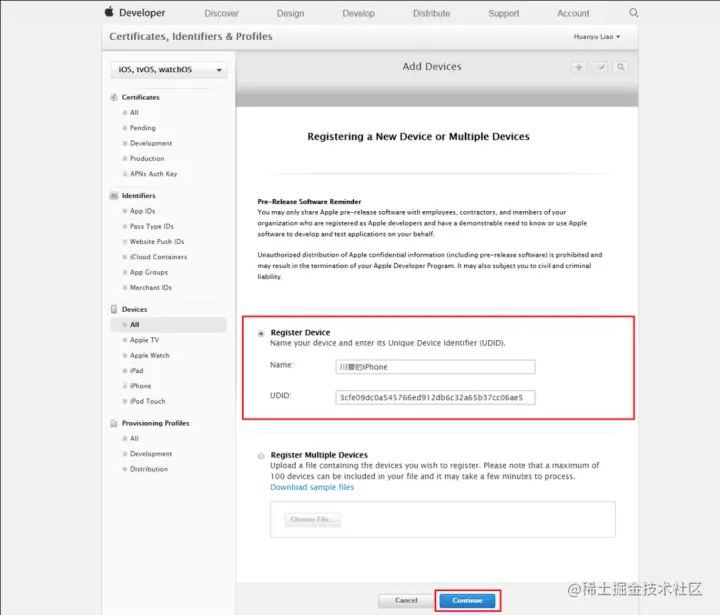Click the device search icon in header

pyautogui.click(x=620, y=68)
